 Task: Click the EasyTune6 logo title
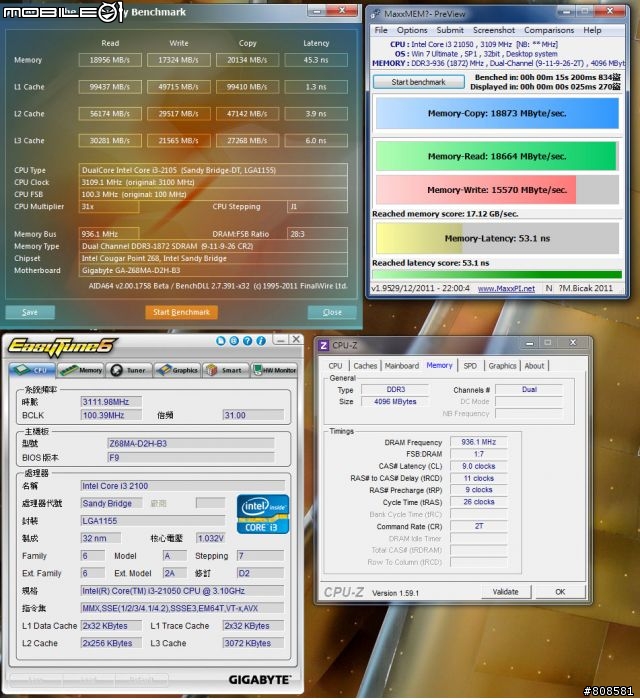tap(62, 346)
